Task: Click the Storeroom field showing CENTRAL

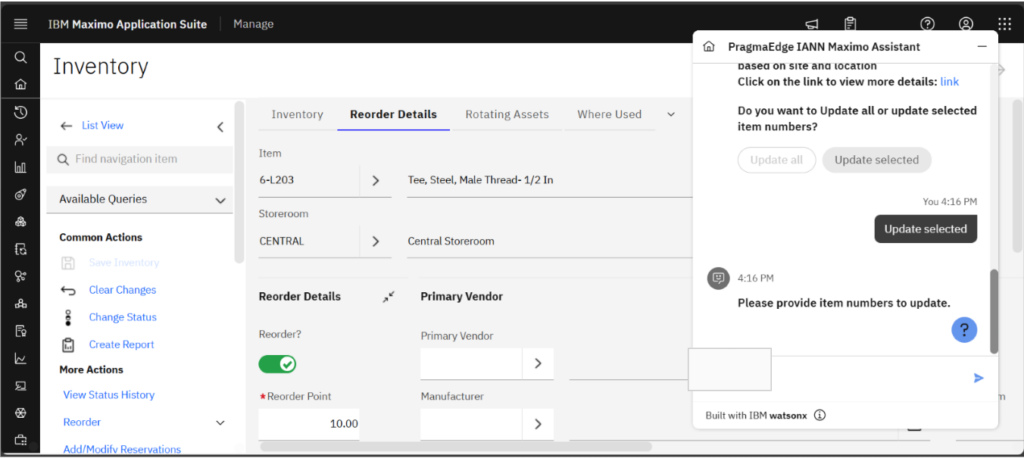Action: pos(309,241)
